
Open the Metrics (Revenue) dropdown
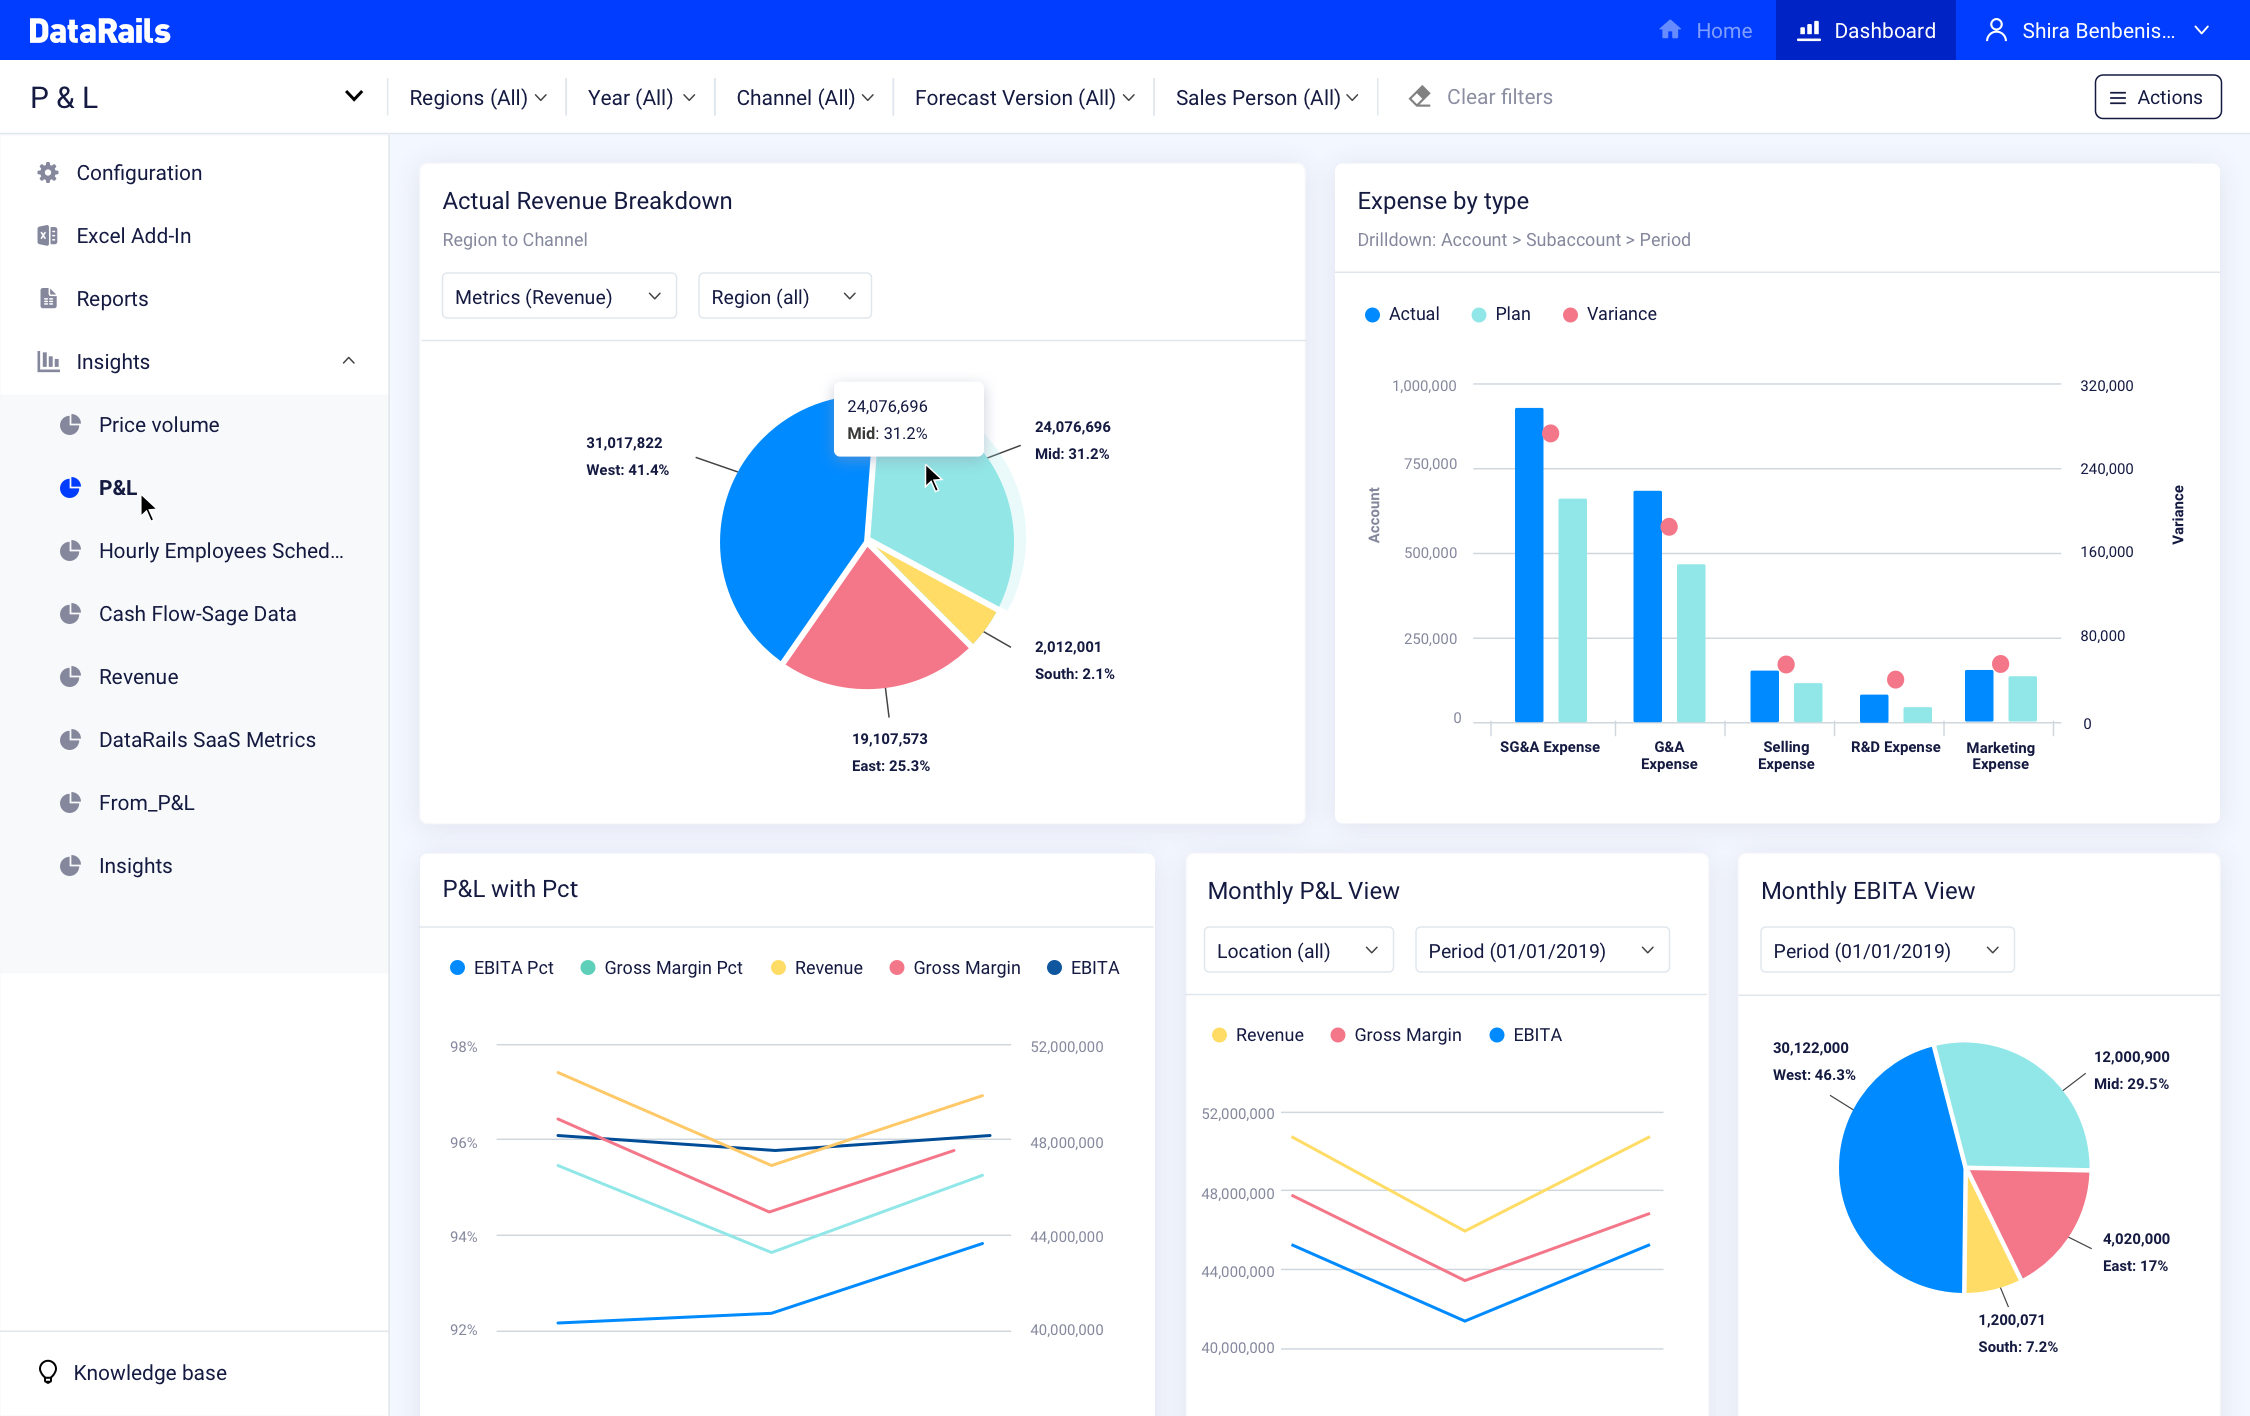tap(558, 297)
